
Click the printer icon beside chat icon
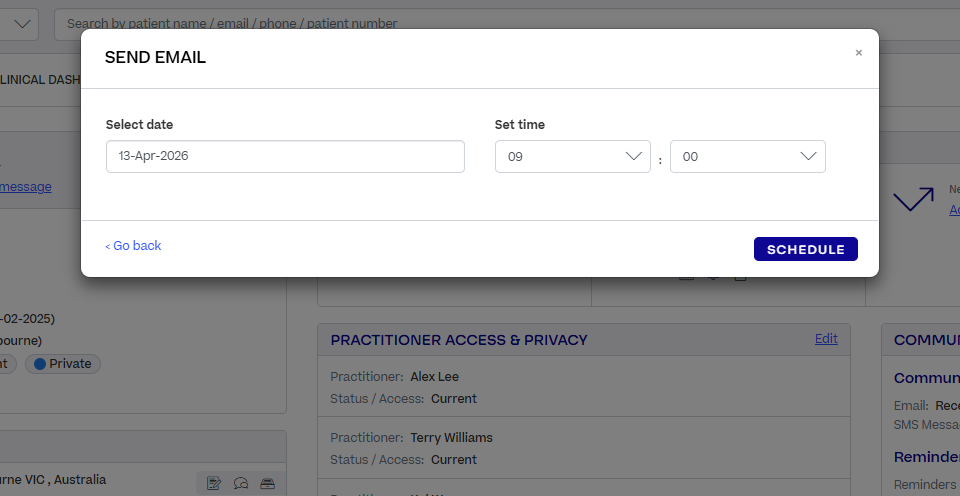tap(267, 483)
